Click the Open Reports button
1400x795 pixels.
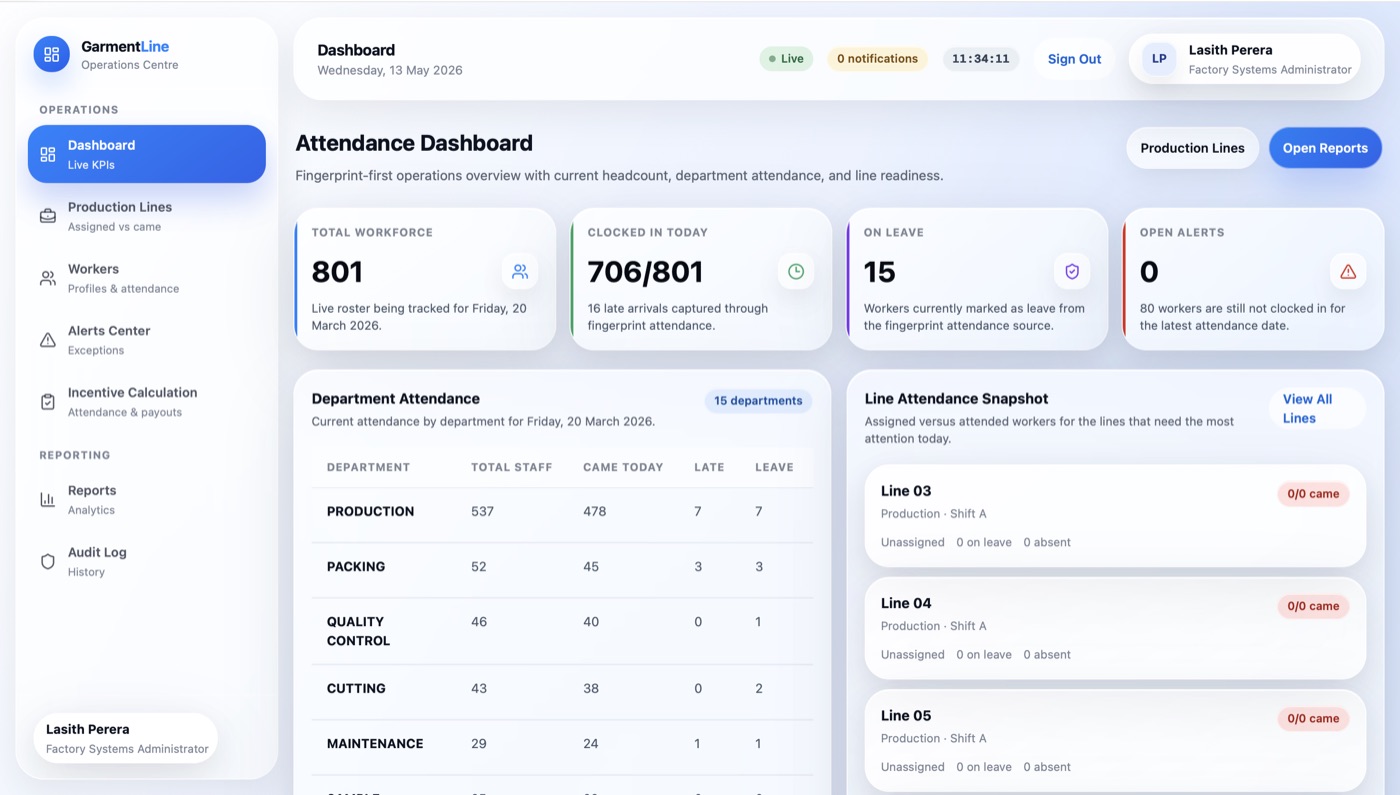(x=1325, y=148)
